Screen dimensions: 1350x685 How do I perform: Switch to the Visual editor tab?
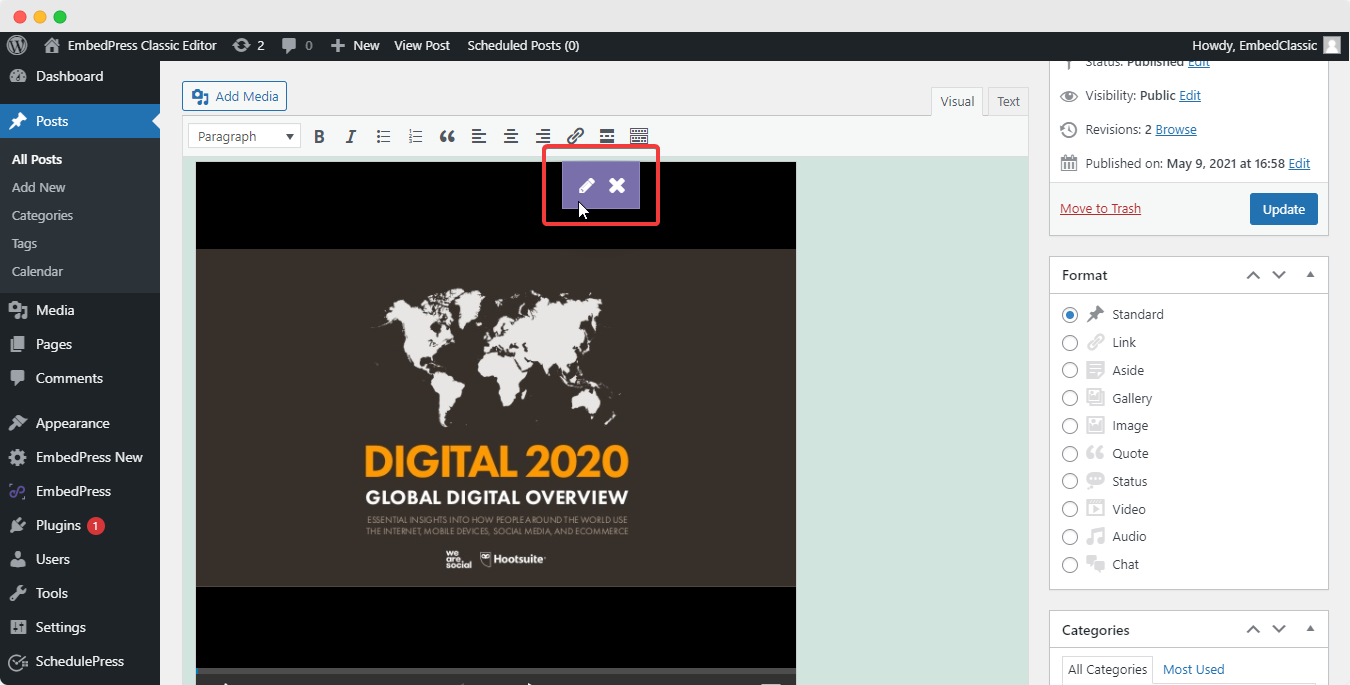tap(957, 101)
